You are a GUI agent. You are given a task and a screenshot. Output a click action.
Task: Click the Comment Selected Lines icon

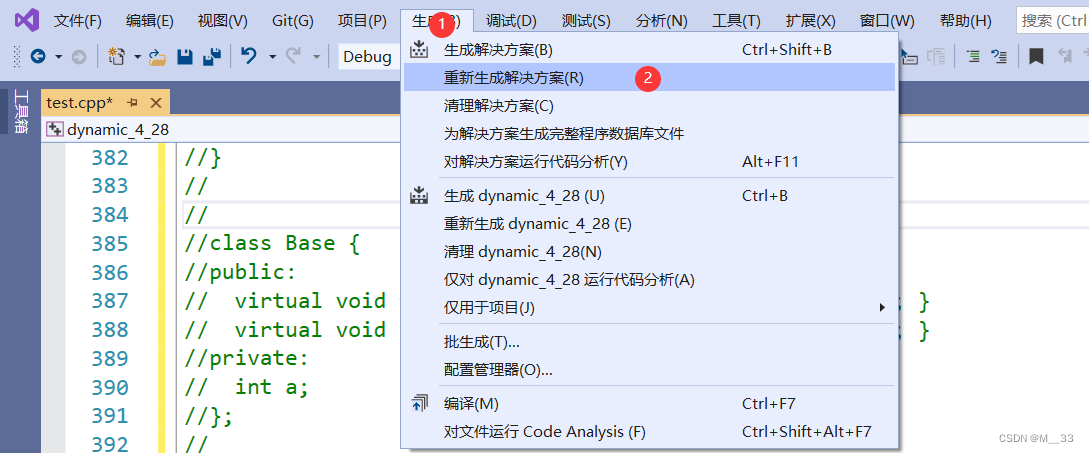click(x=974, y=56)
